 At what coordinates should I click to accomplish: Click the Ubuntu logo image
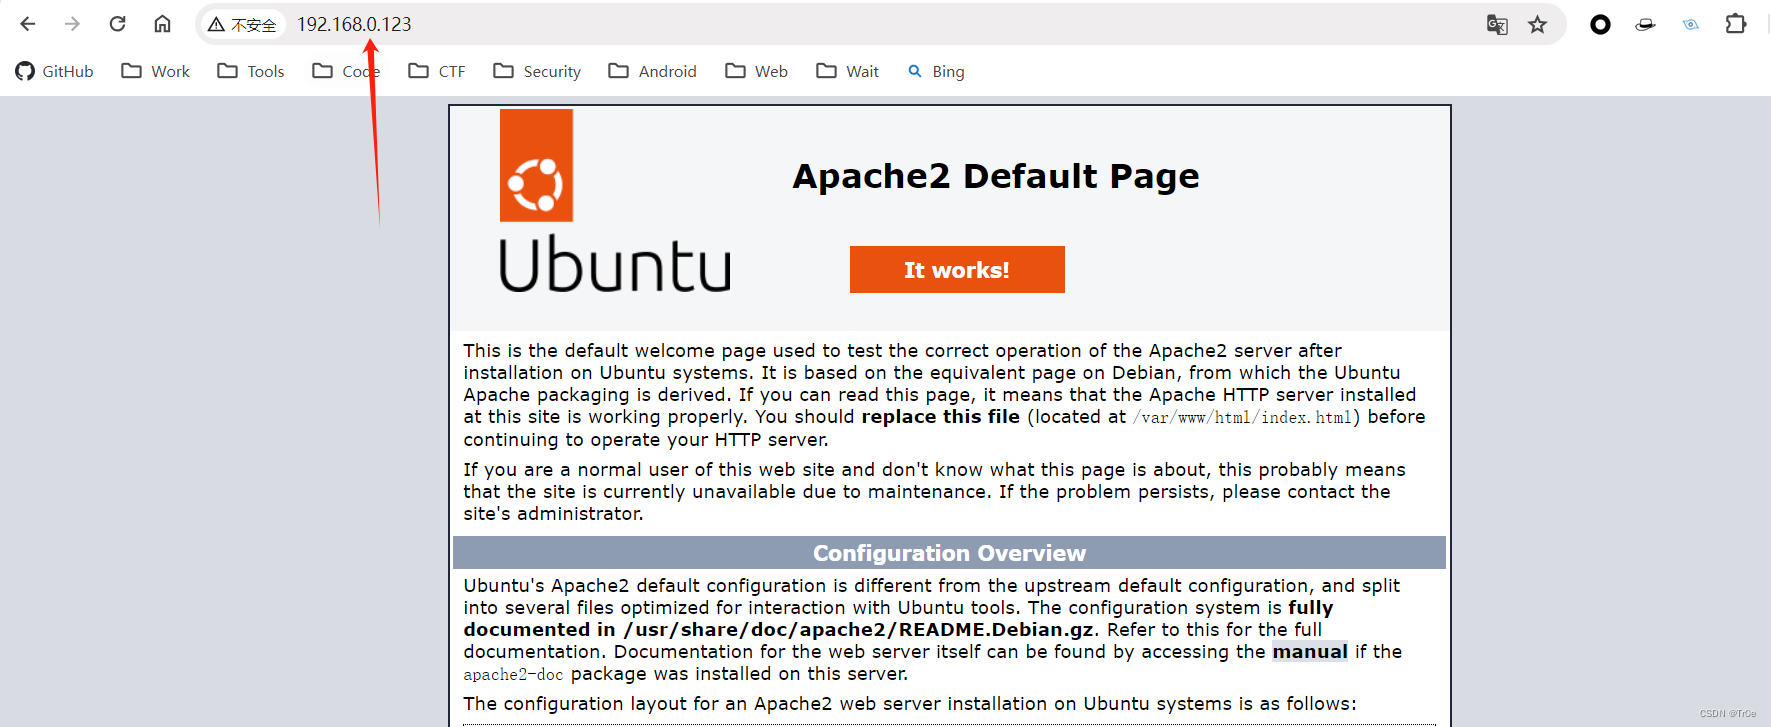tap(614, 200)
